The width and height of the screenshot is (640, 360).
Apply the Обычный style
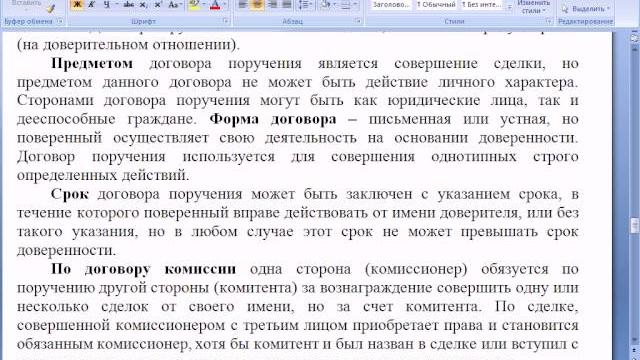pyautogui.click(x=436, y=5)
